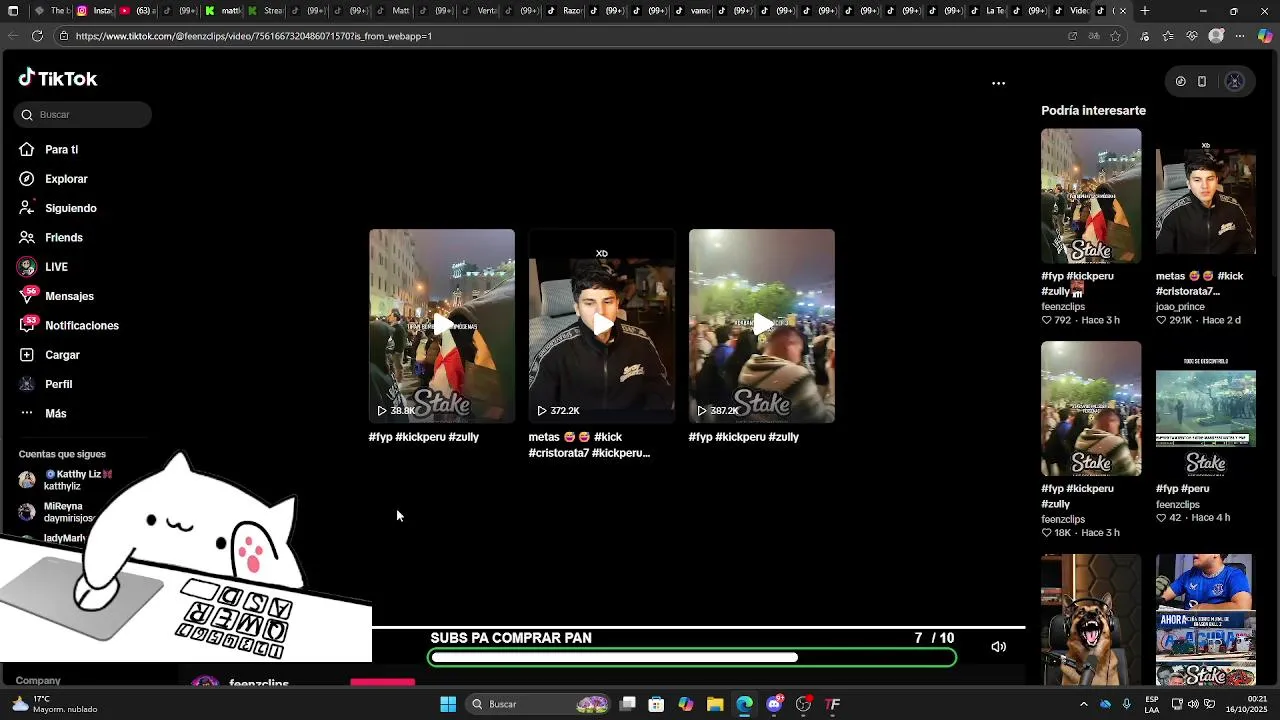Click the weather widget showing 17°C
The image size is (1280, 720).
(x=55, y=704)
